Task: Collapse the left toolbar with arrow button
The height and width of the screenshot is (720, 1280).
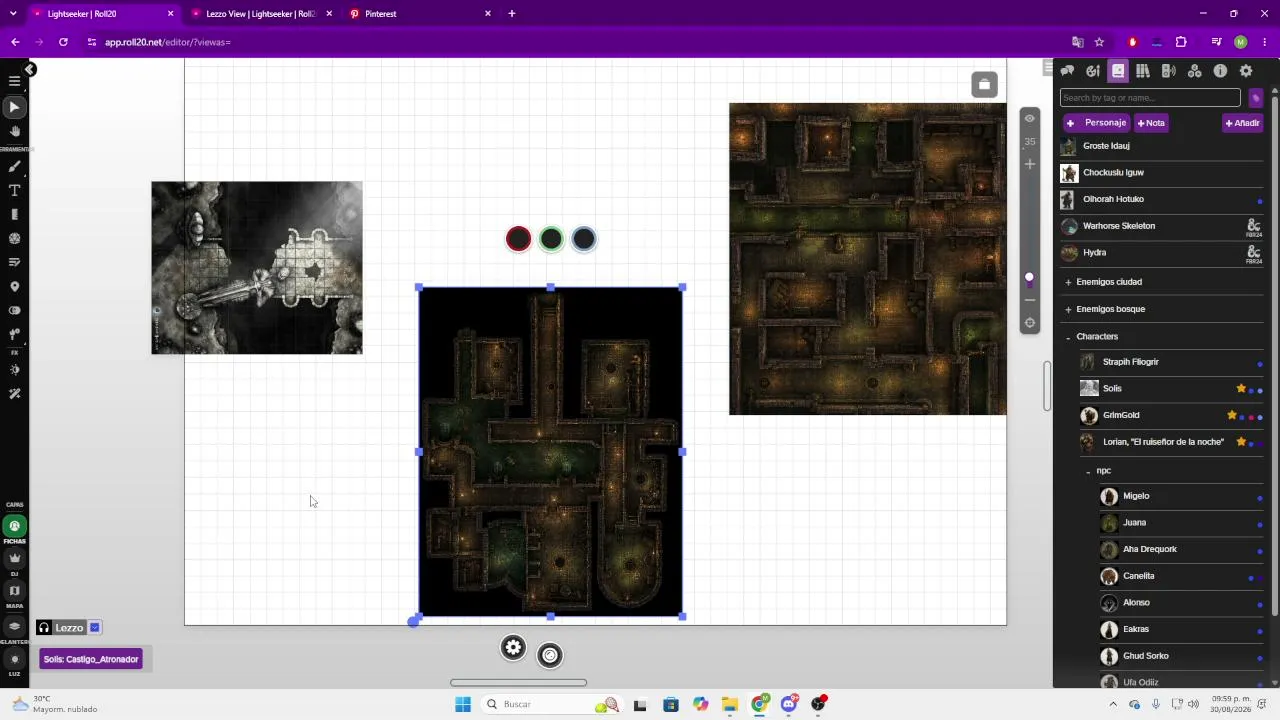Action: pyautogui.click(x=30, y=69)
